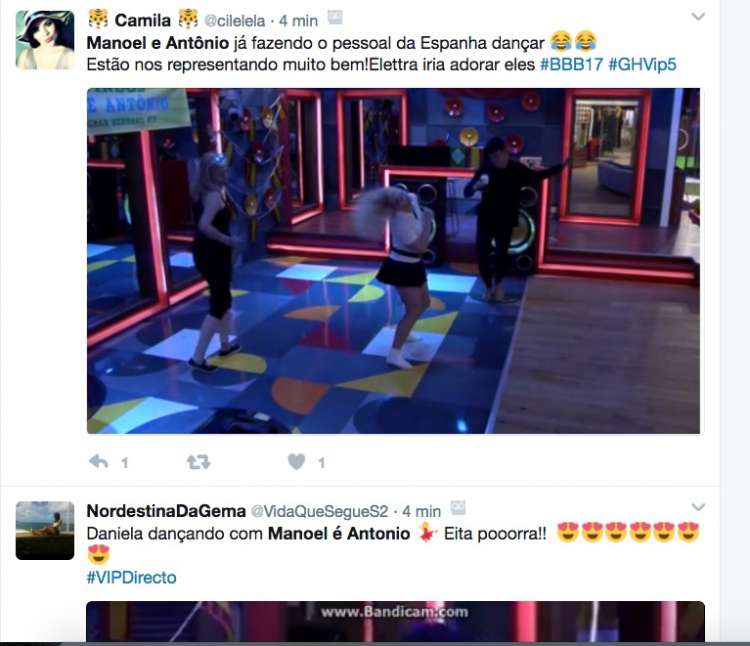750x646 pixels.
Task: Click the 4 min timestamp on NordestinaDaGema's tweet
Action: 421,512
